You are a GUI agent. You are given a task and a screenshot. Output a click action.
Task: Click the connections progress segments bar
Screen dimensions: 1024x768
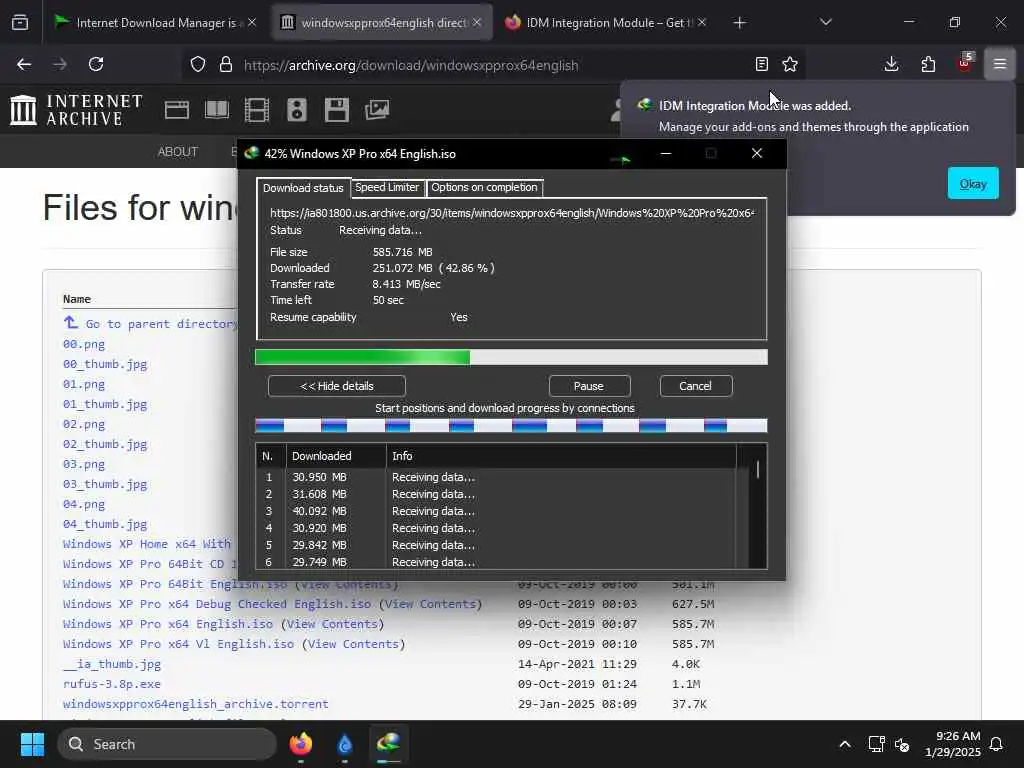pyautogui.click(x=511, y=426)
